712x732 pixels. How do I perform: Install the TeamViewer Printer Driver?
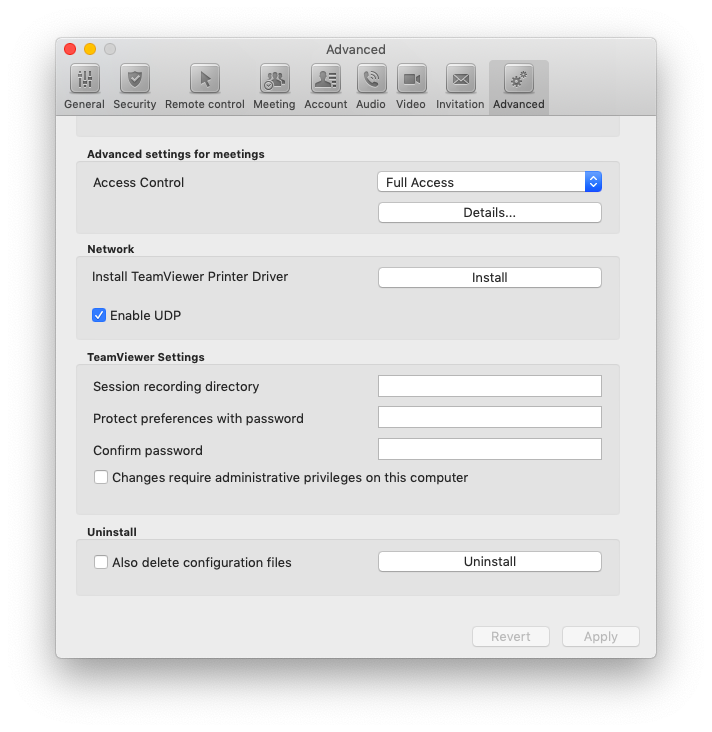pyautogui.click(x=489, y=278)
